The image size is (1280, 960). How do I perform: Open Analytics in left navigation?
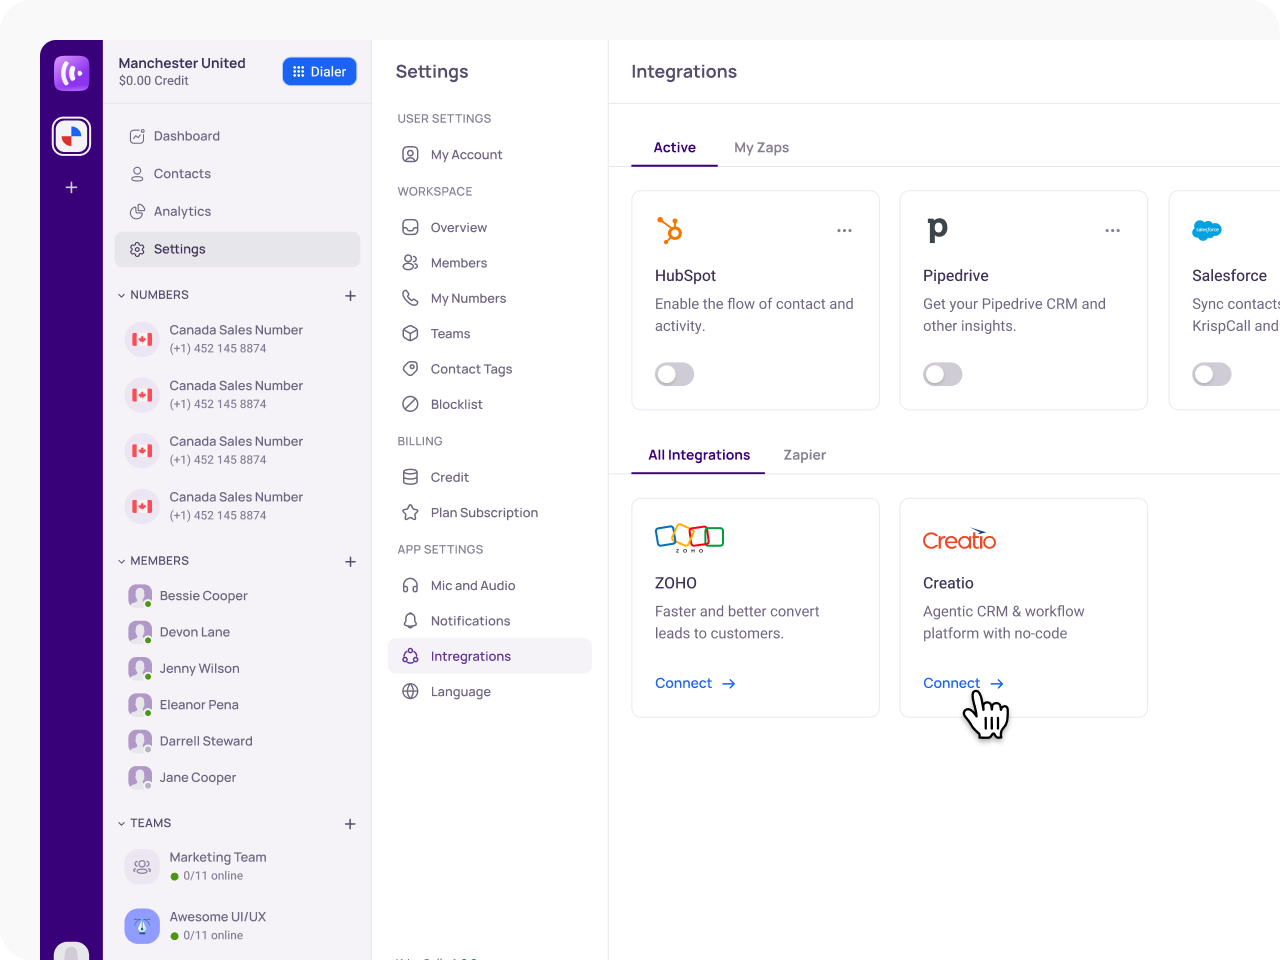237,212
